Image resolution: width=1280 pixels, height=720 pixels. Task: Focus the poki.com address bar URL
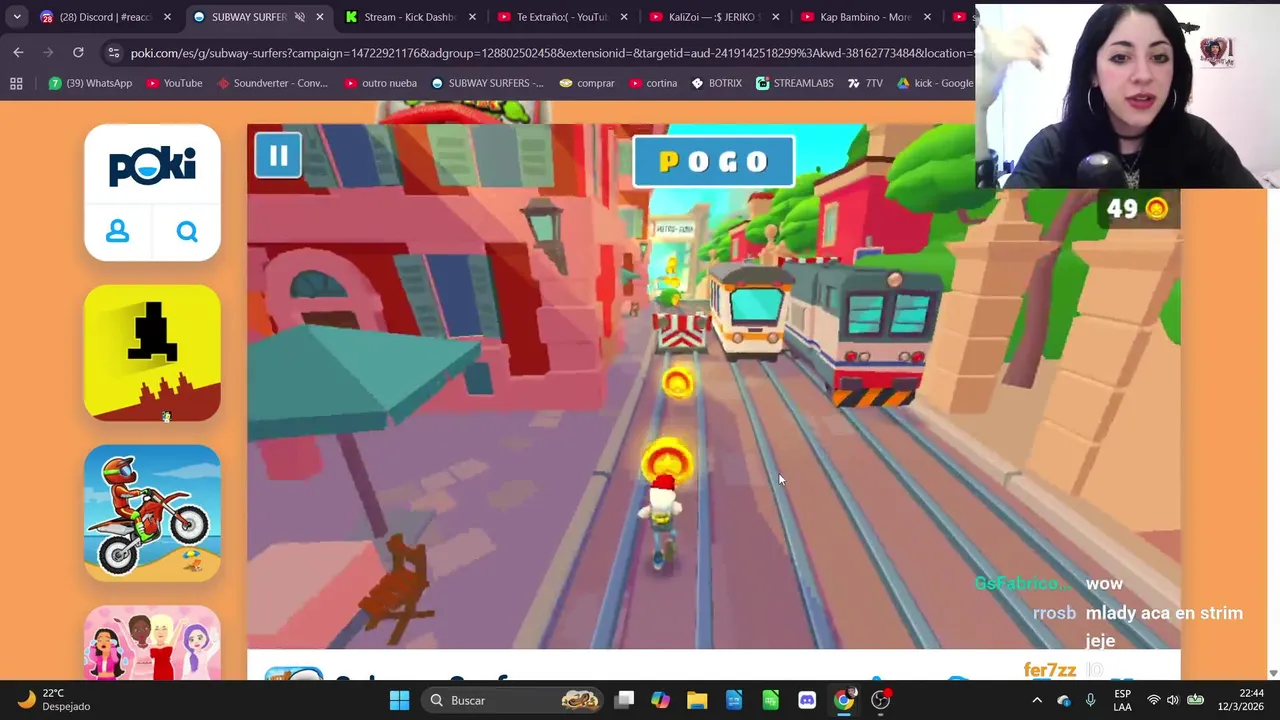coord(550,53)
